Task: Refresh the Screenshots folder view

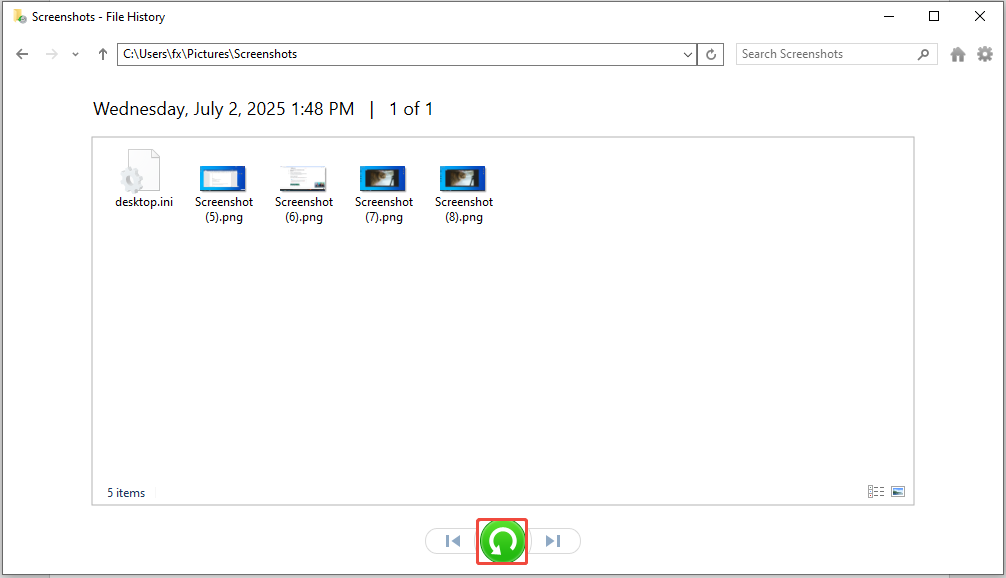Action: coord(710,54)
